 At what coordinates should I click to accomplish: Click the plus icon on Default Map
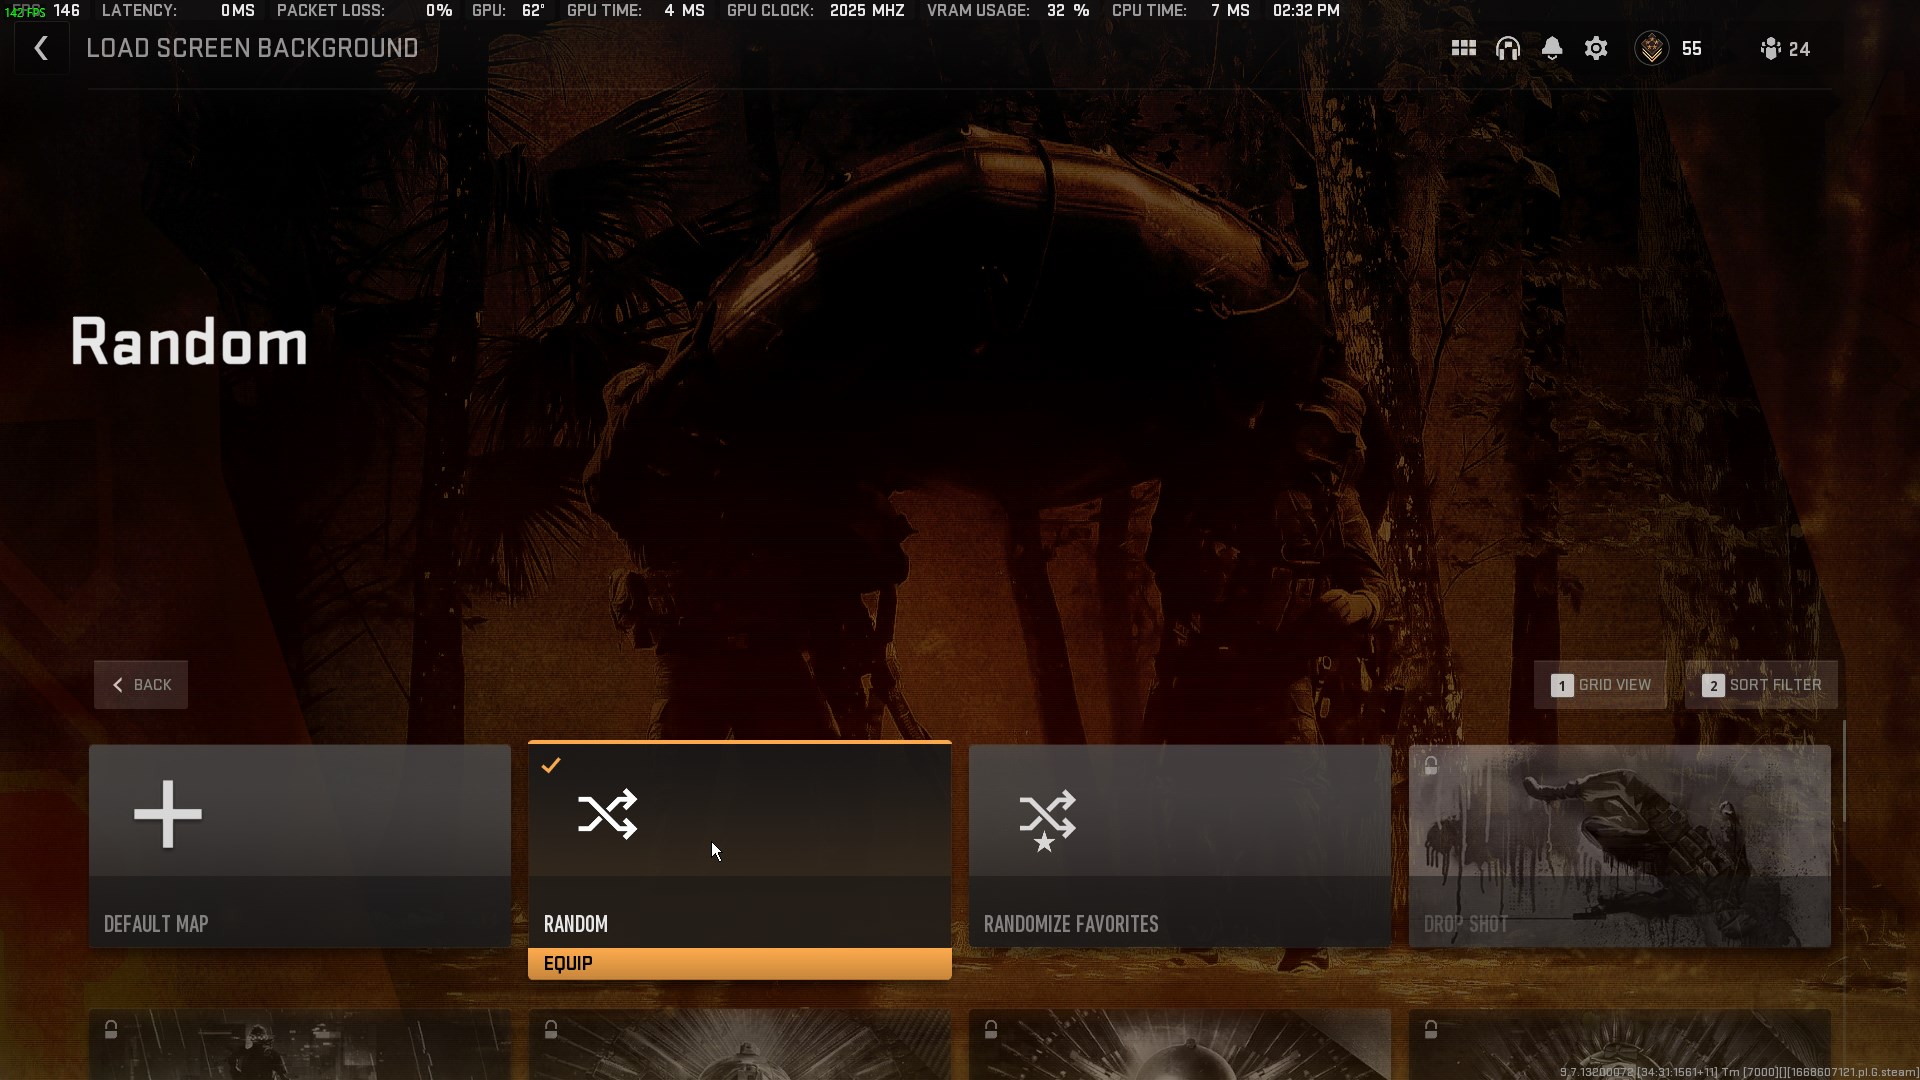[x=168, y=814]
